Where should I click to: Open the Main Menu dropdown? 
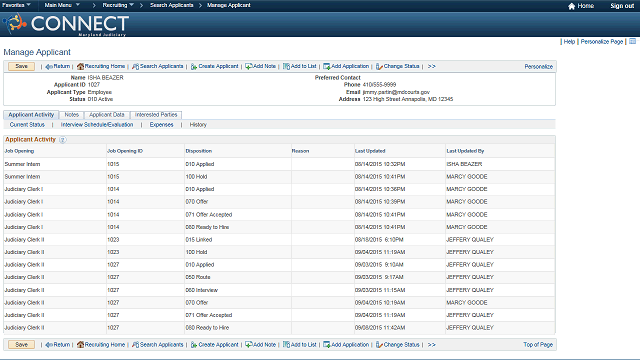tap(62, 5)
